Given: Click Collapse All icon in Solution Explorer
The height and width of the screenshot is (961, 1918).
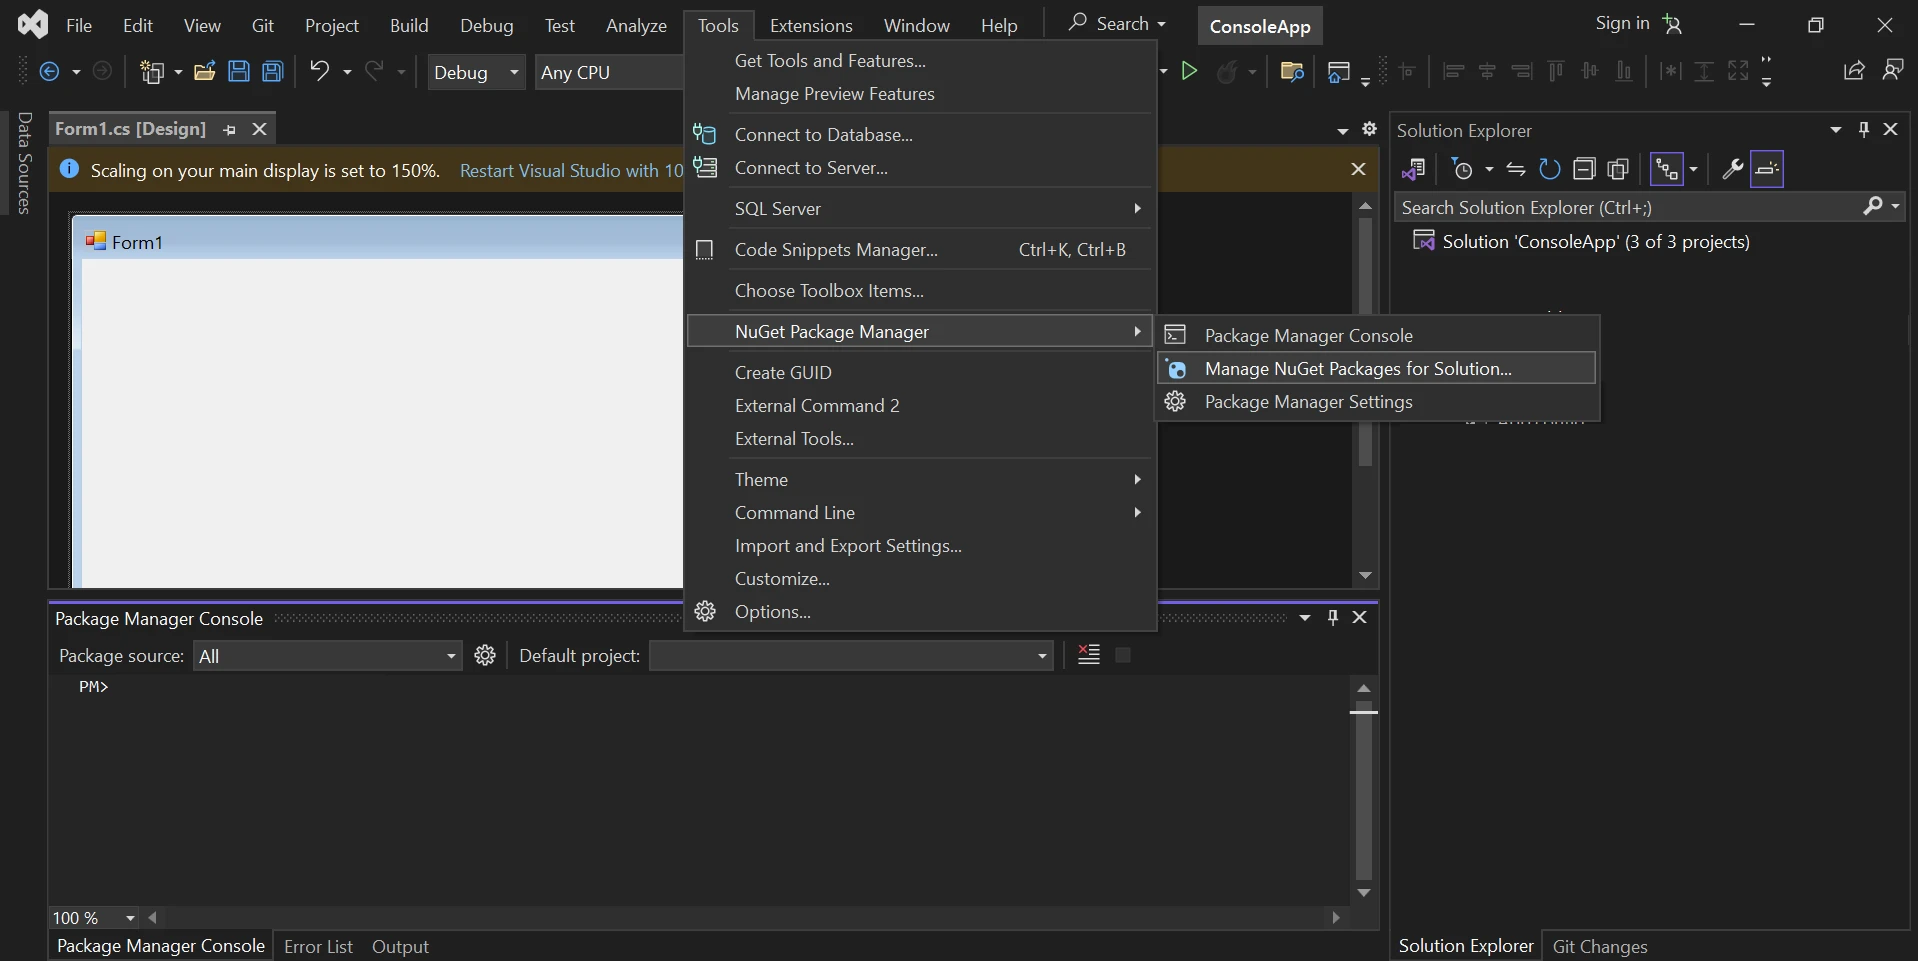Looking at the screenshot, I should 1583,169.
